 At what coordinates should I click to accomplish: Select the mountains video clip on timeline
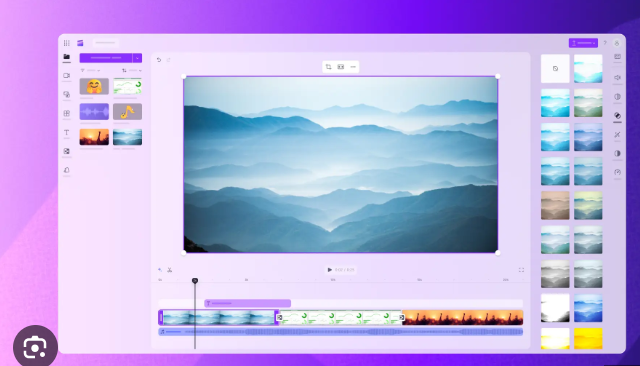pyautogui.click(x=218, y=317)
